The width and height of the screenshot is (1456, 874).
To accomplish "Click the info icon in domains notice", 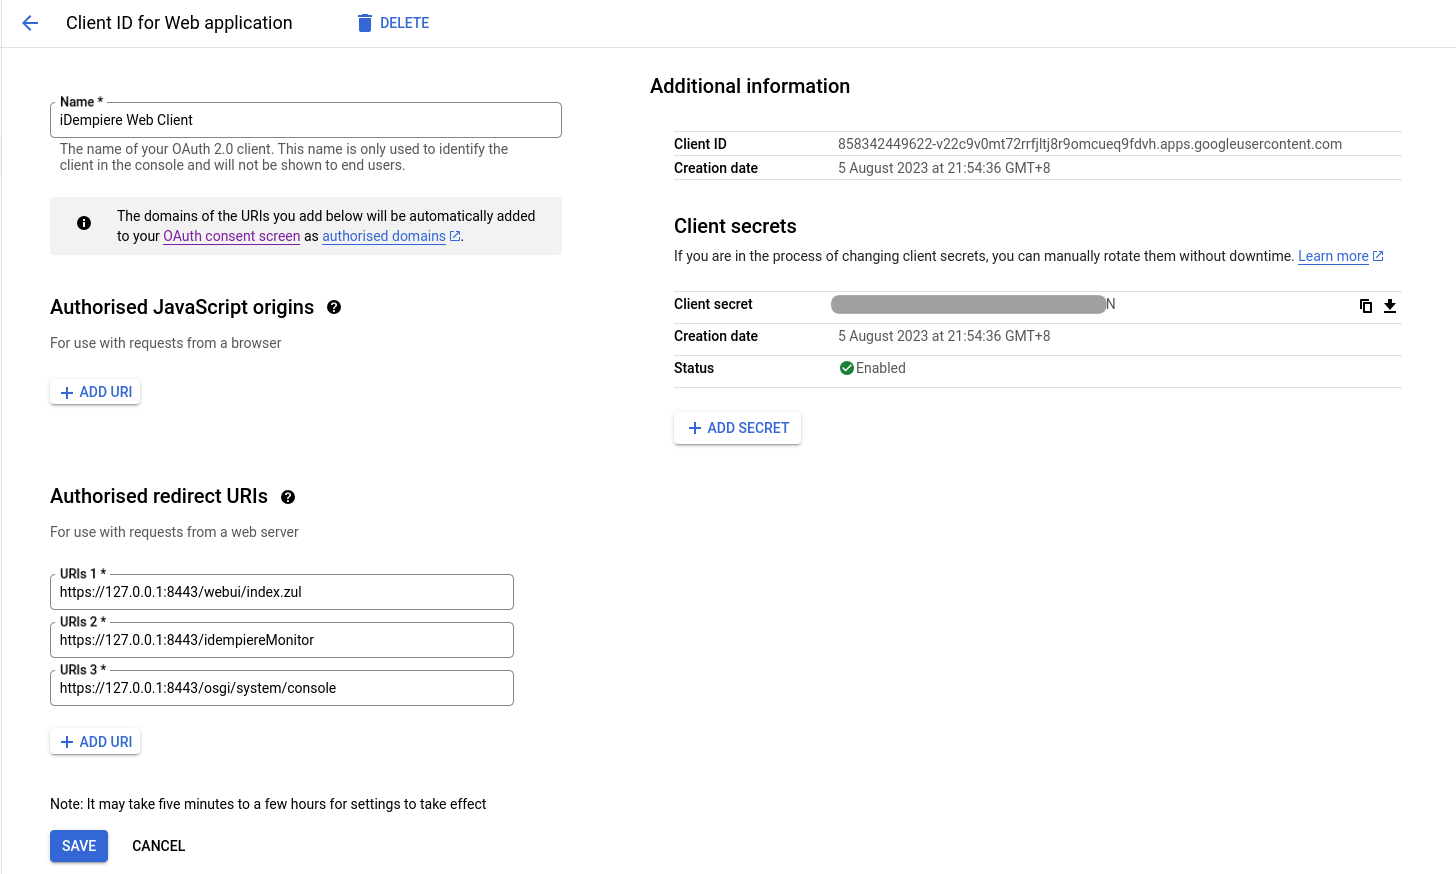I will [x=84, y=223].
